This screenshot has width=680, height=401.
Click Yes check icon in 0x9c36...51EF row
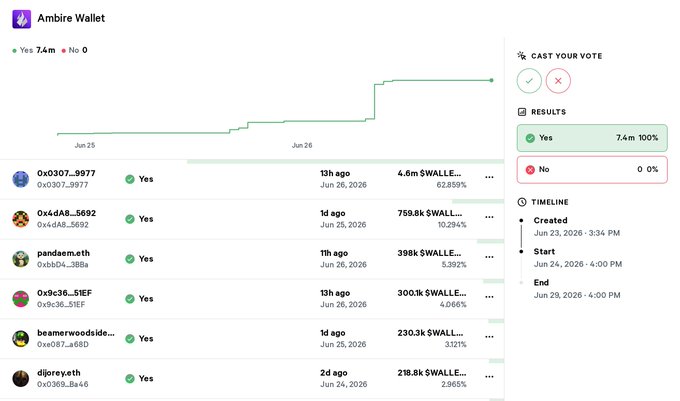pos(130,299)
